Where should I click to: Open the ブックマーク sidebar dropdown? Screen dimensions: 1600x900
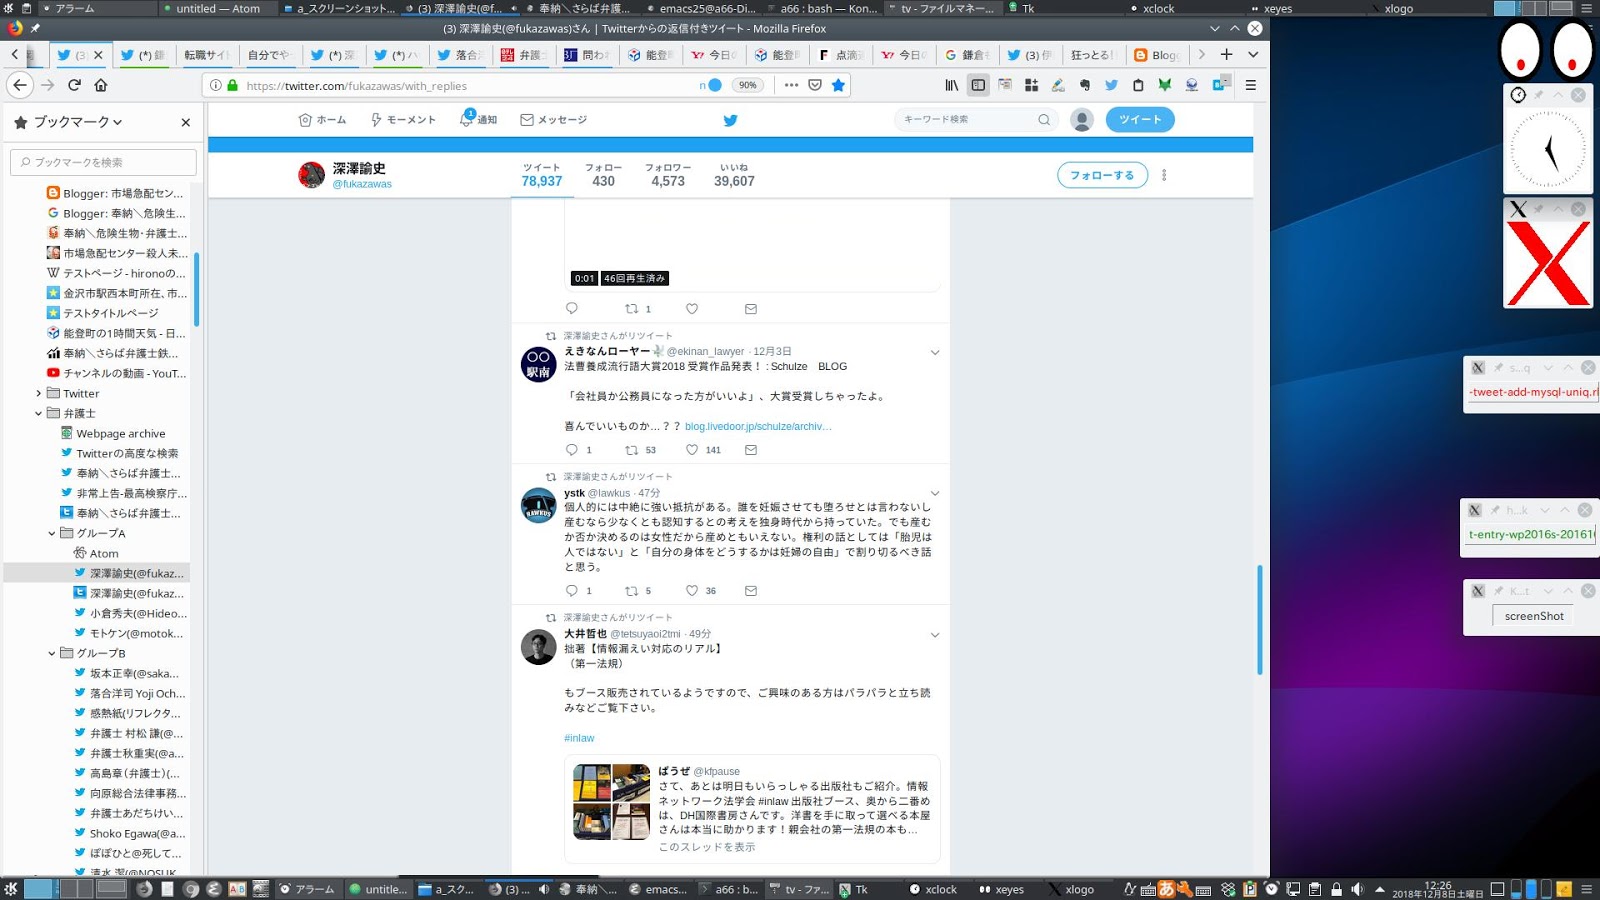78,122
